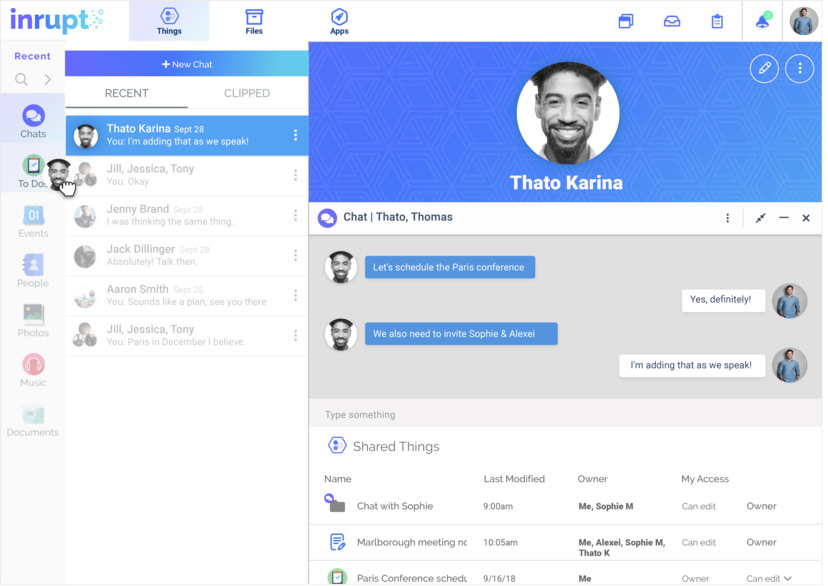
Task: Open the Chat with Sophie shared item
Action: 394,506
